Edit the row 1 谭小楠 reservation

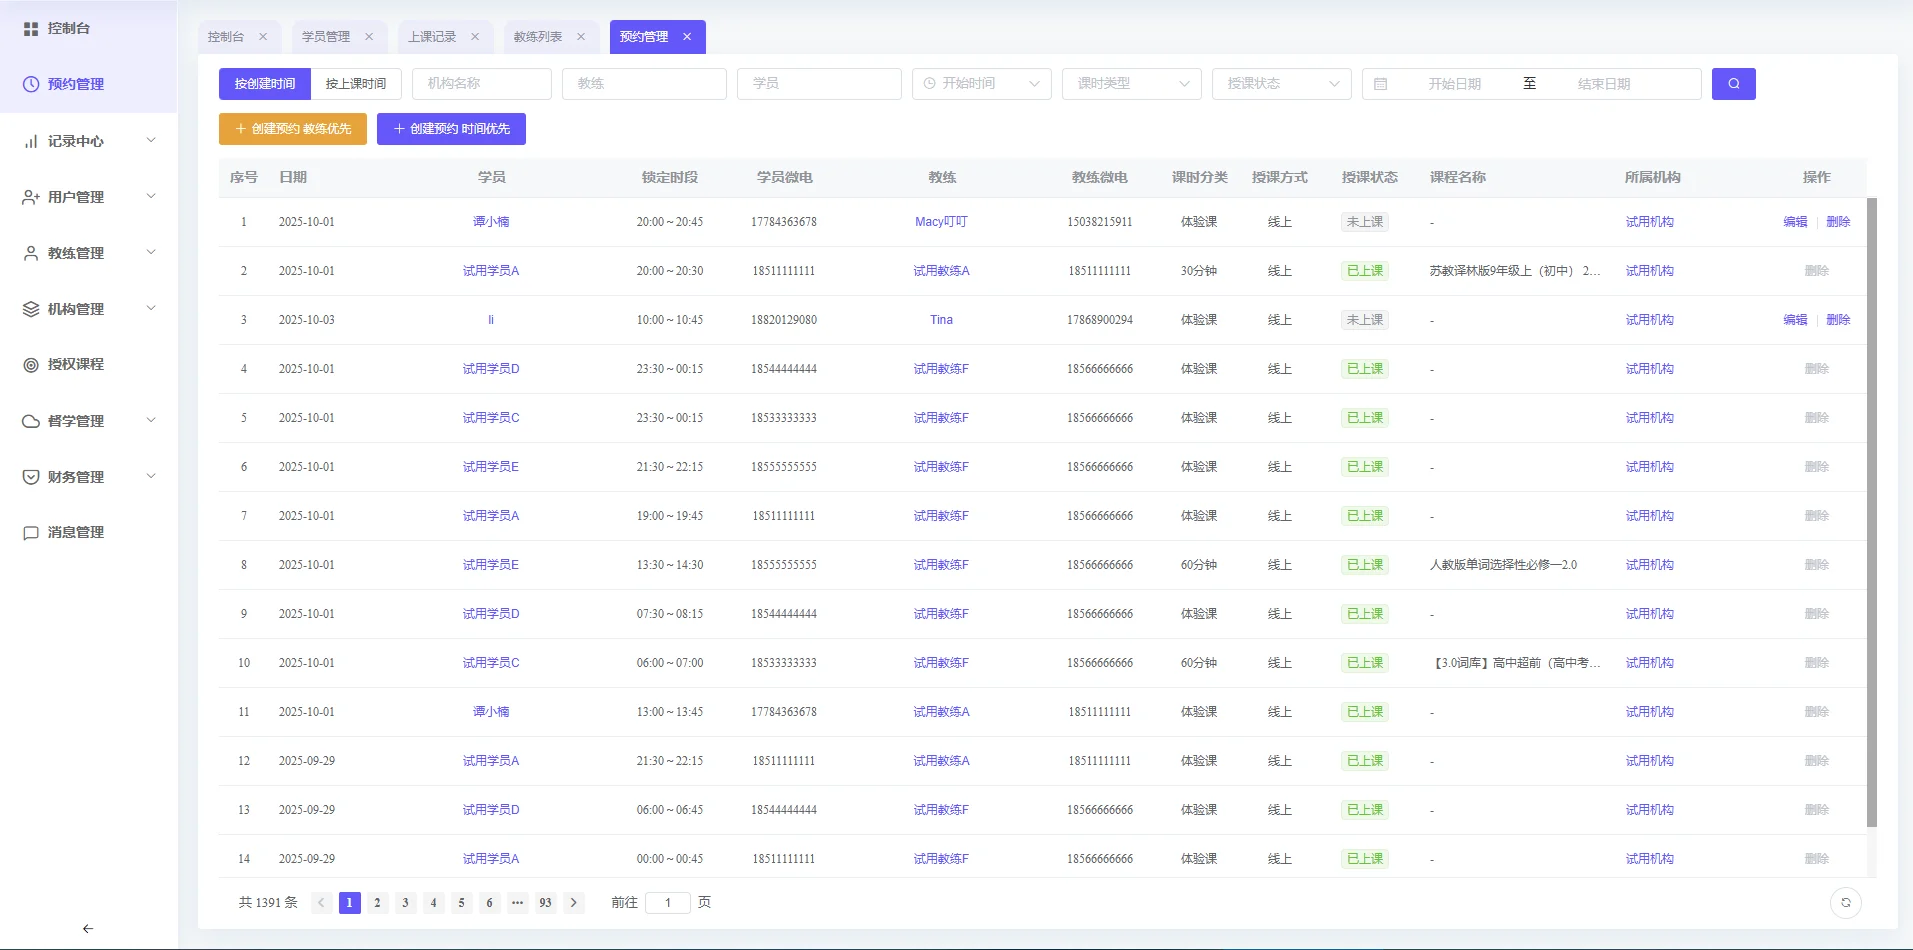pyautogui.click(x=1795, y=222)
